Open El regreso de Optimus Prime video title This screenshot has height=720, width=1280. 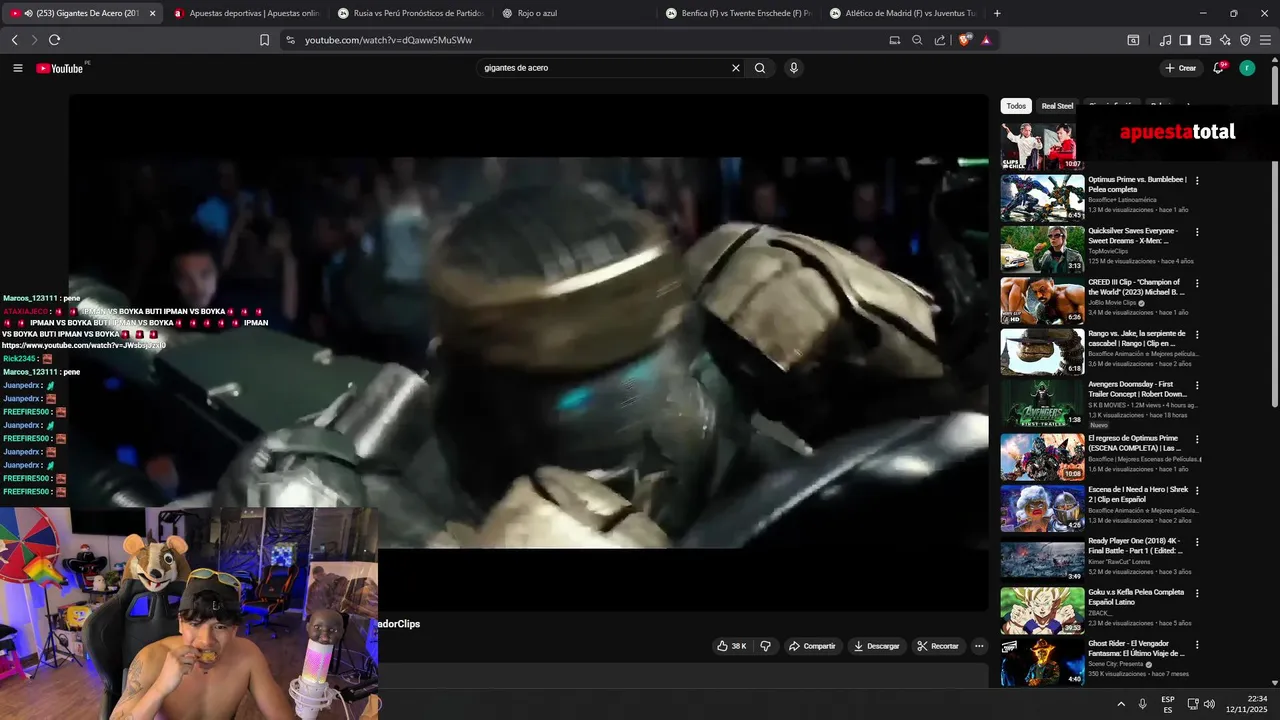tap(1133, 442)
